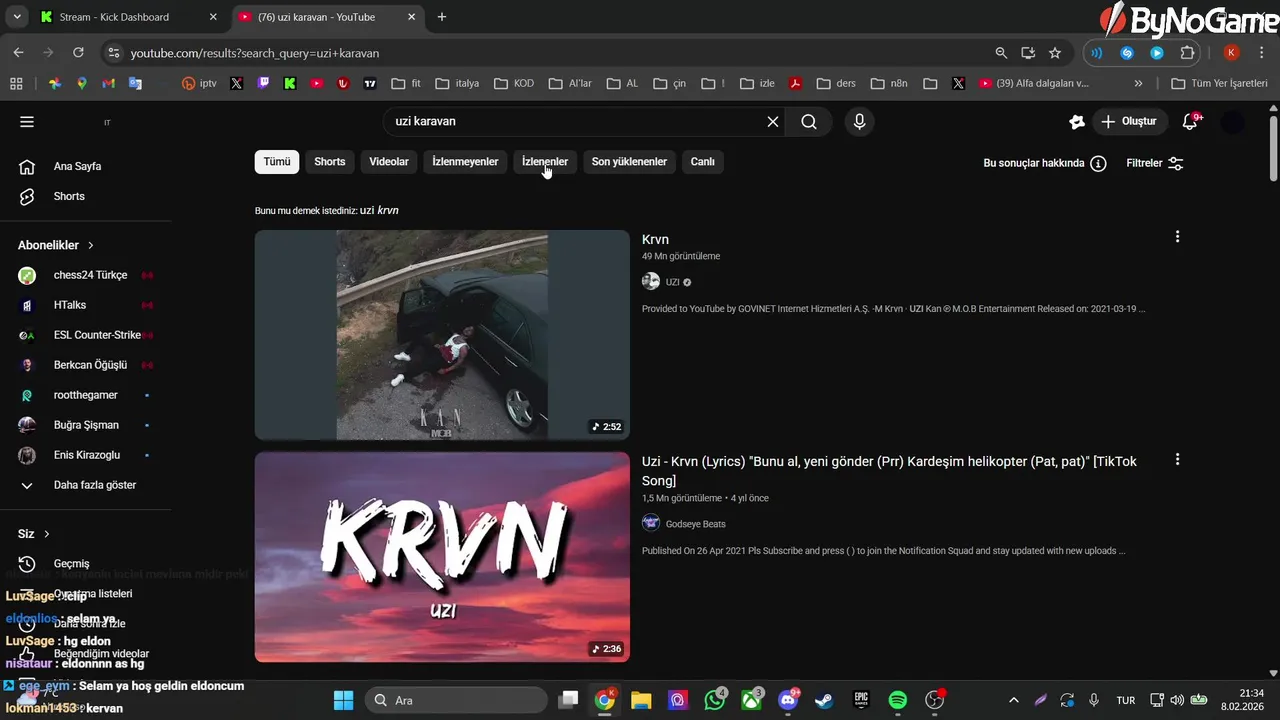Open Discord from the taskbar

789,700
